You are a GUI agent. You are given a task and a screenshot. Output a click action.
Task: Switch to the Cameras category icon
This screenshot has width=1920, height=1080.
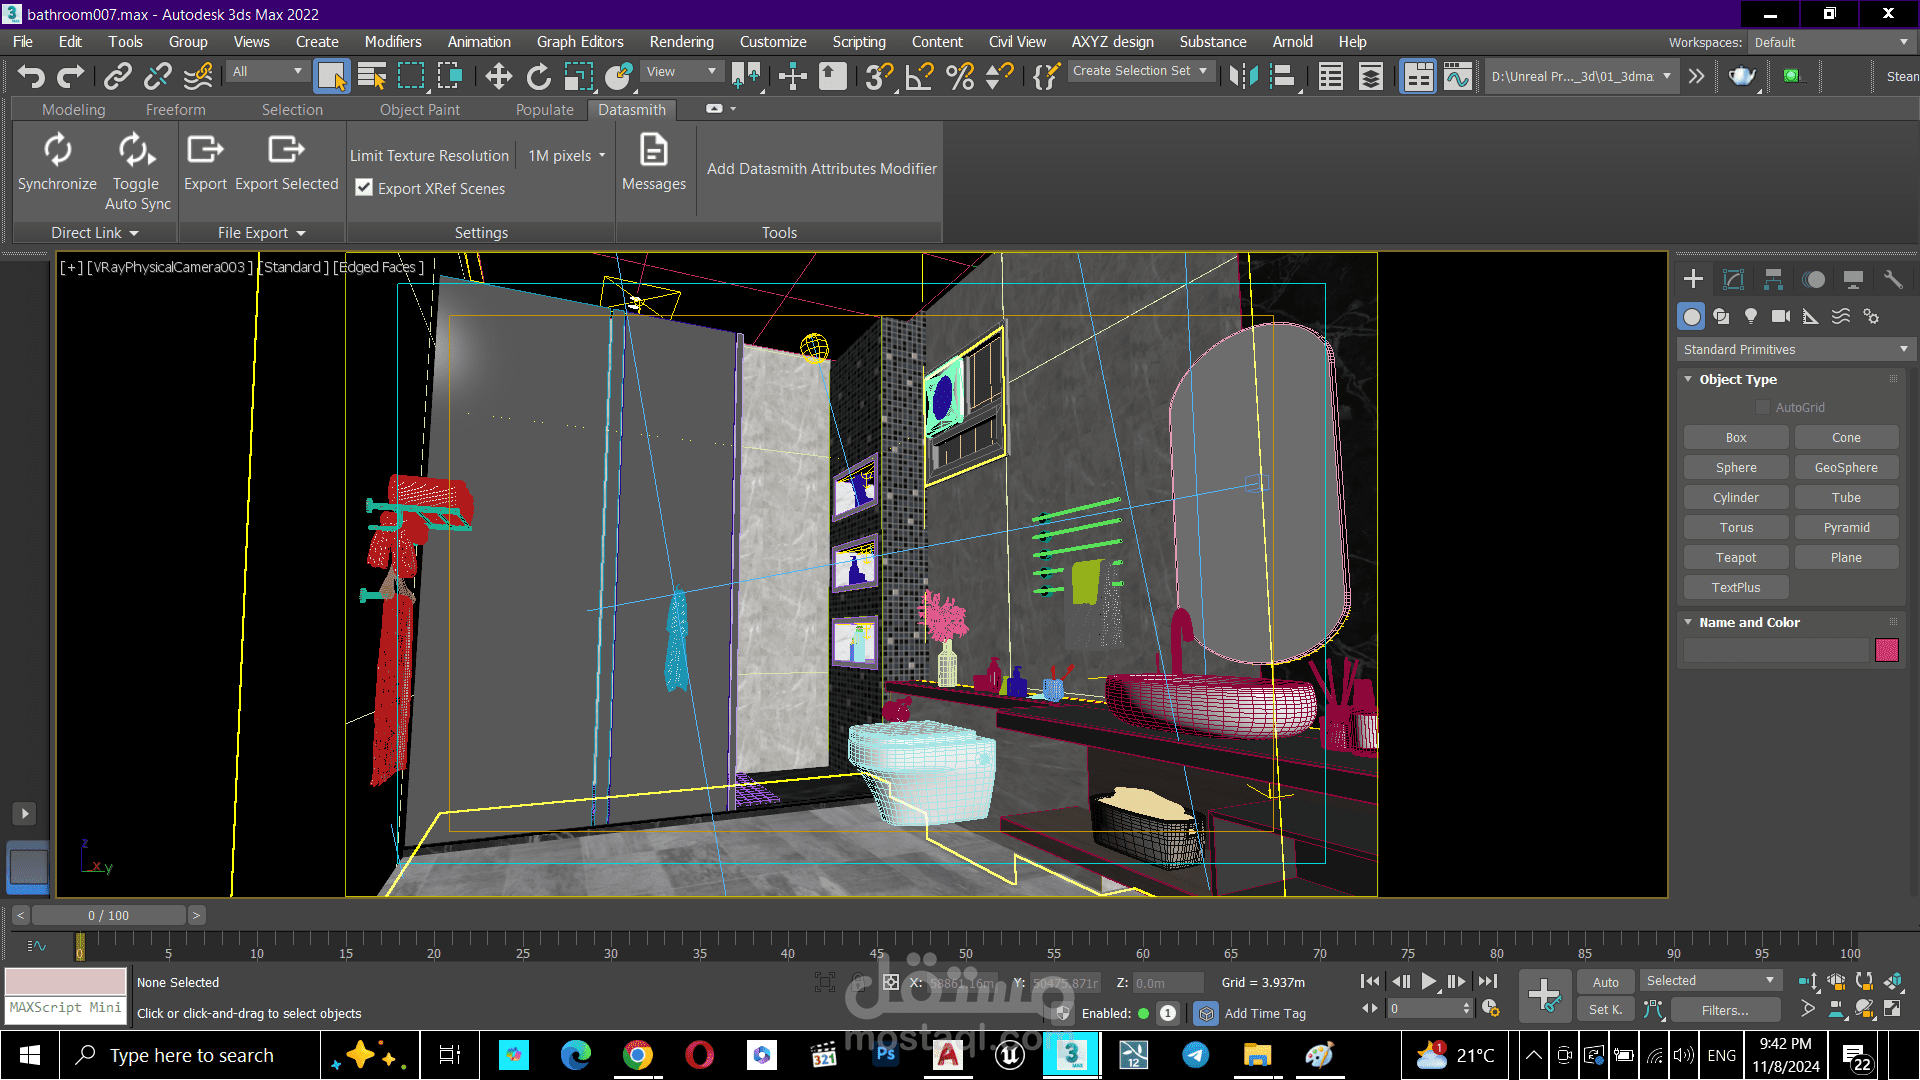click(x=1781, y=316)
